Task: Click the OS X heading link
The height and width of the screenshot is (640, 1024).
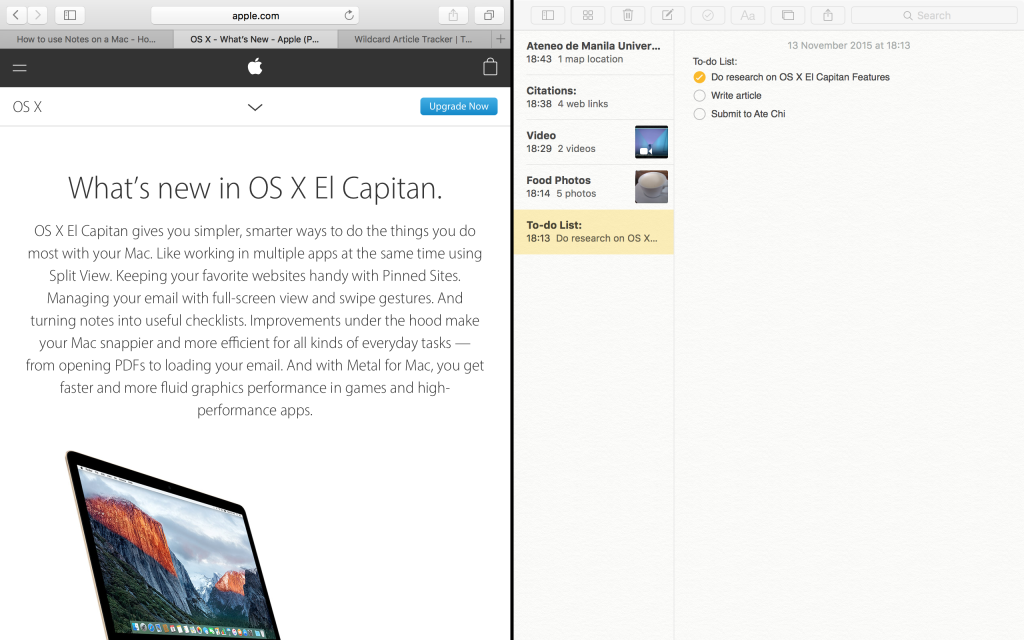Action: 27,107
